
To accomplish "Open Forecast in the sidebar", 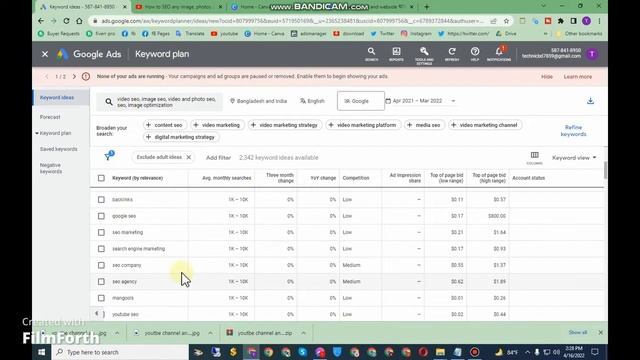I will click(50, 117).
